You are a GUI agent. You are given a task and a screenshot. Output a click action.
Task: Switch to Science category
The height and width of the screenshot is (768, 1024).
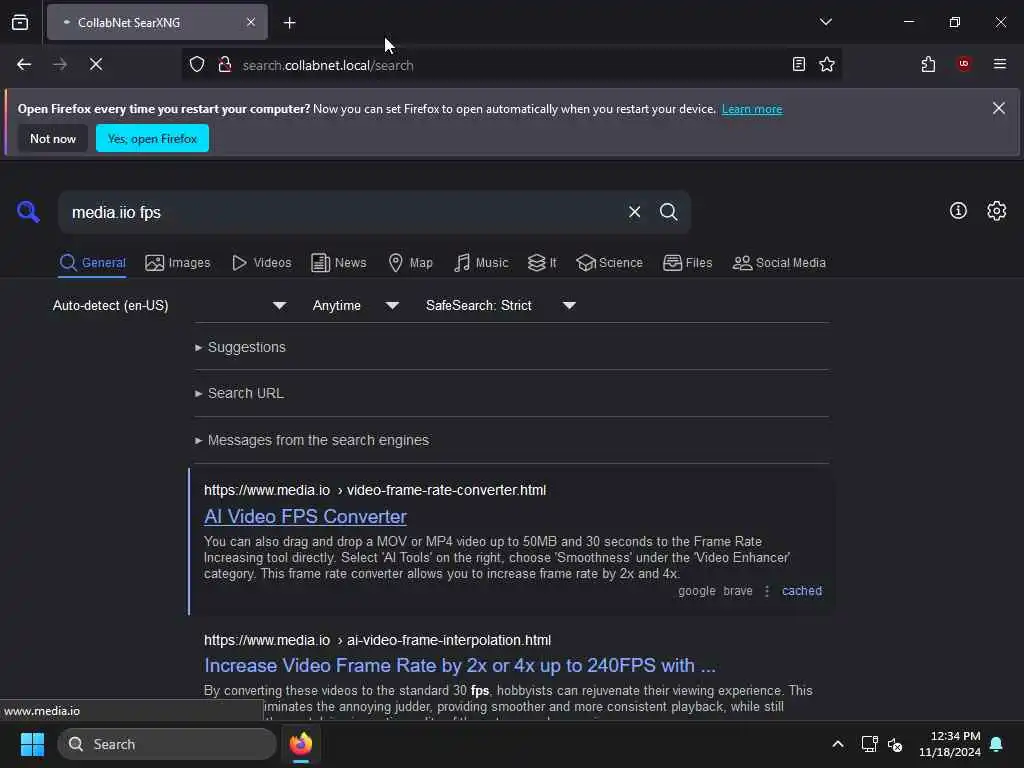[609, 263]
